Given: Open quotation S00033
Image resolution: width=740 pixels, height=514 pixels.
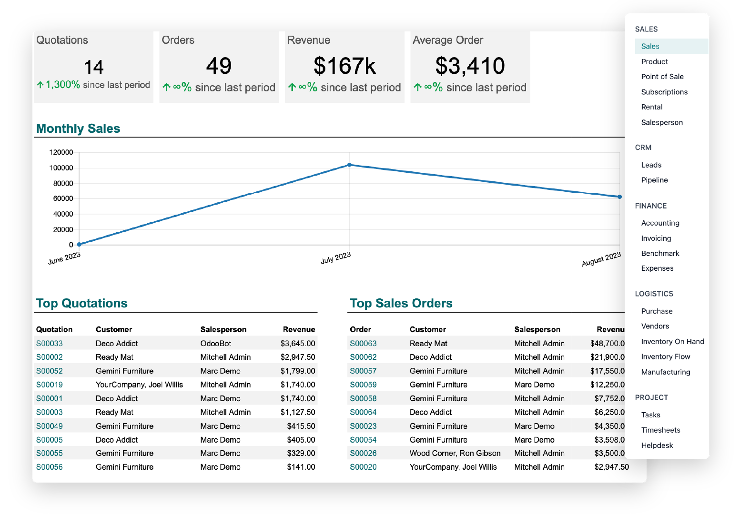Looking at the screenshot, I should click(49, 343).
